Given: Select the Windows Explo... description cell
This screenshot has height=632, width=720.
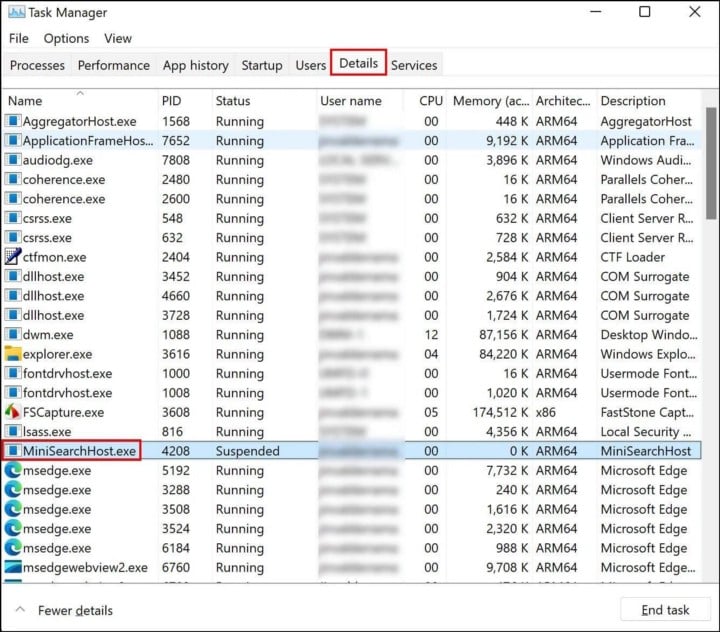Looking at the screenshot, I should [647, 354].
